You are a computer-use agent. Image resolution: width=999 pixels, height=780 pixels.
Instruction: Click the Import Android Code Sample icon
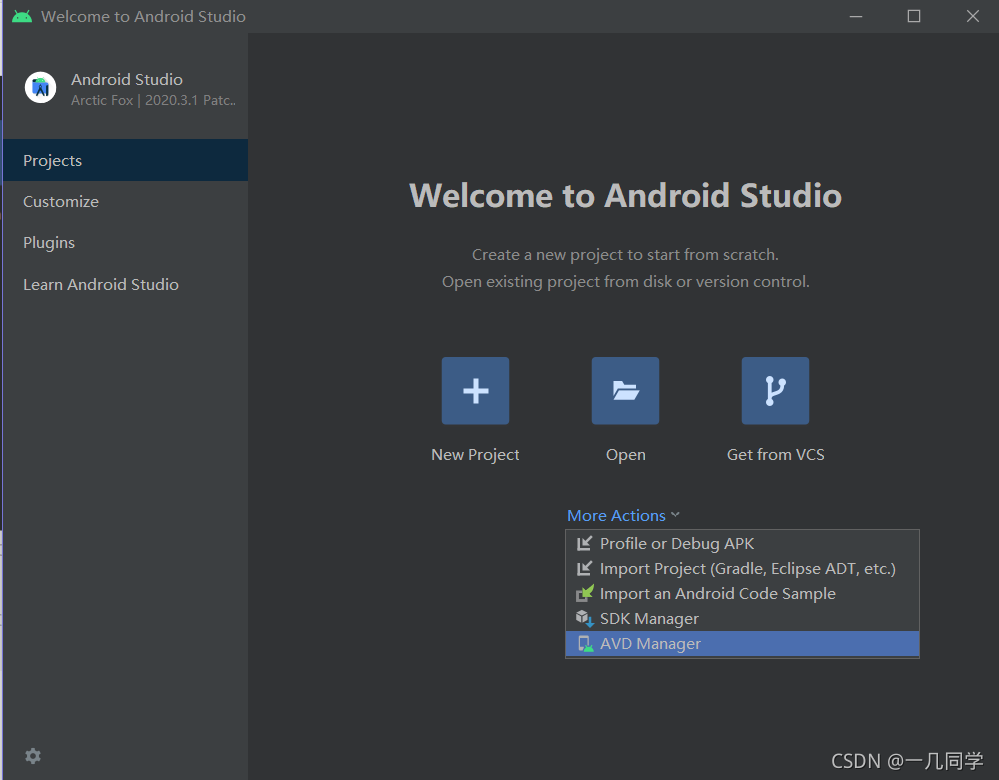pos(584,593)
